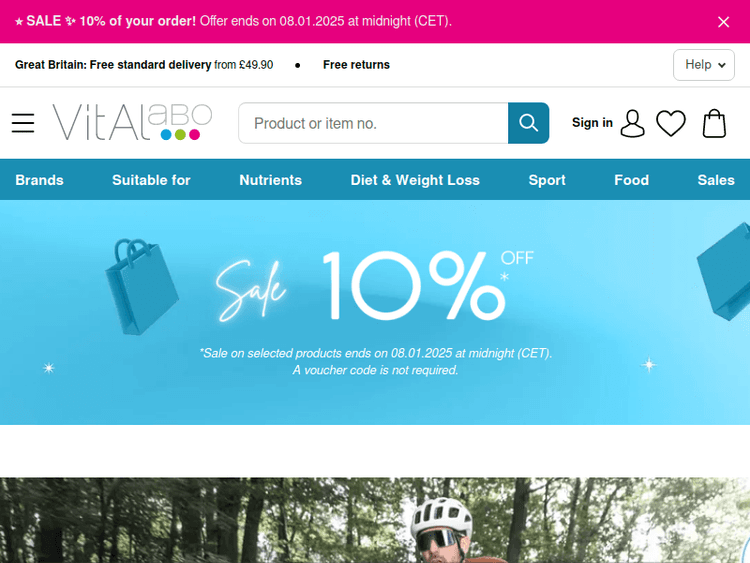Open the Suitable for menu
The height and width of the screenshot is (563, 750).
click(151, 180)
